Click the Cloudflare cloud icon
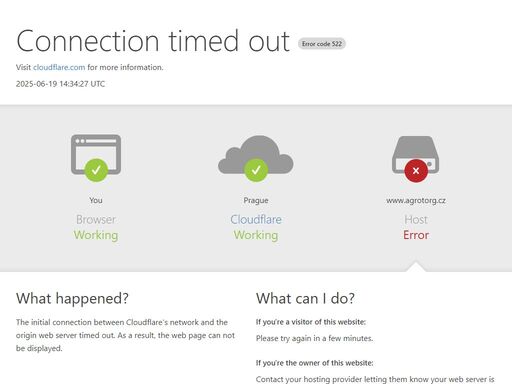 pos(256,155)
